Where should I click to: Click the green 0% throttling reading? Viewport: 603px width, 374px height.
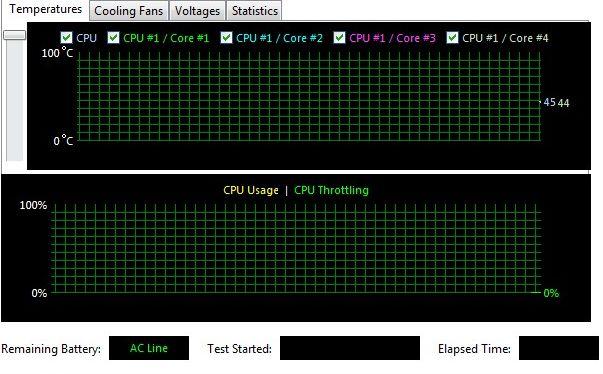[x=551, y=293]
